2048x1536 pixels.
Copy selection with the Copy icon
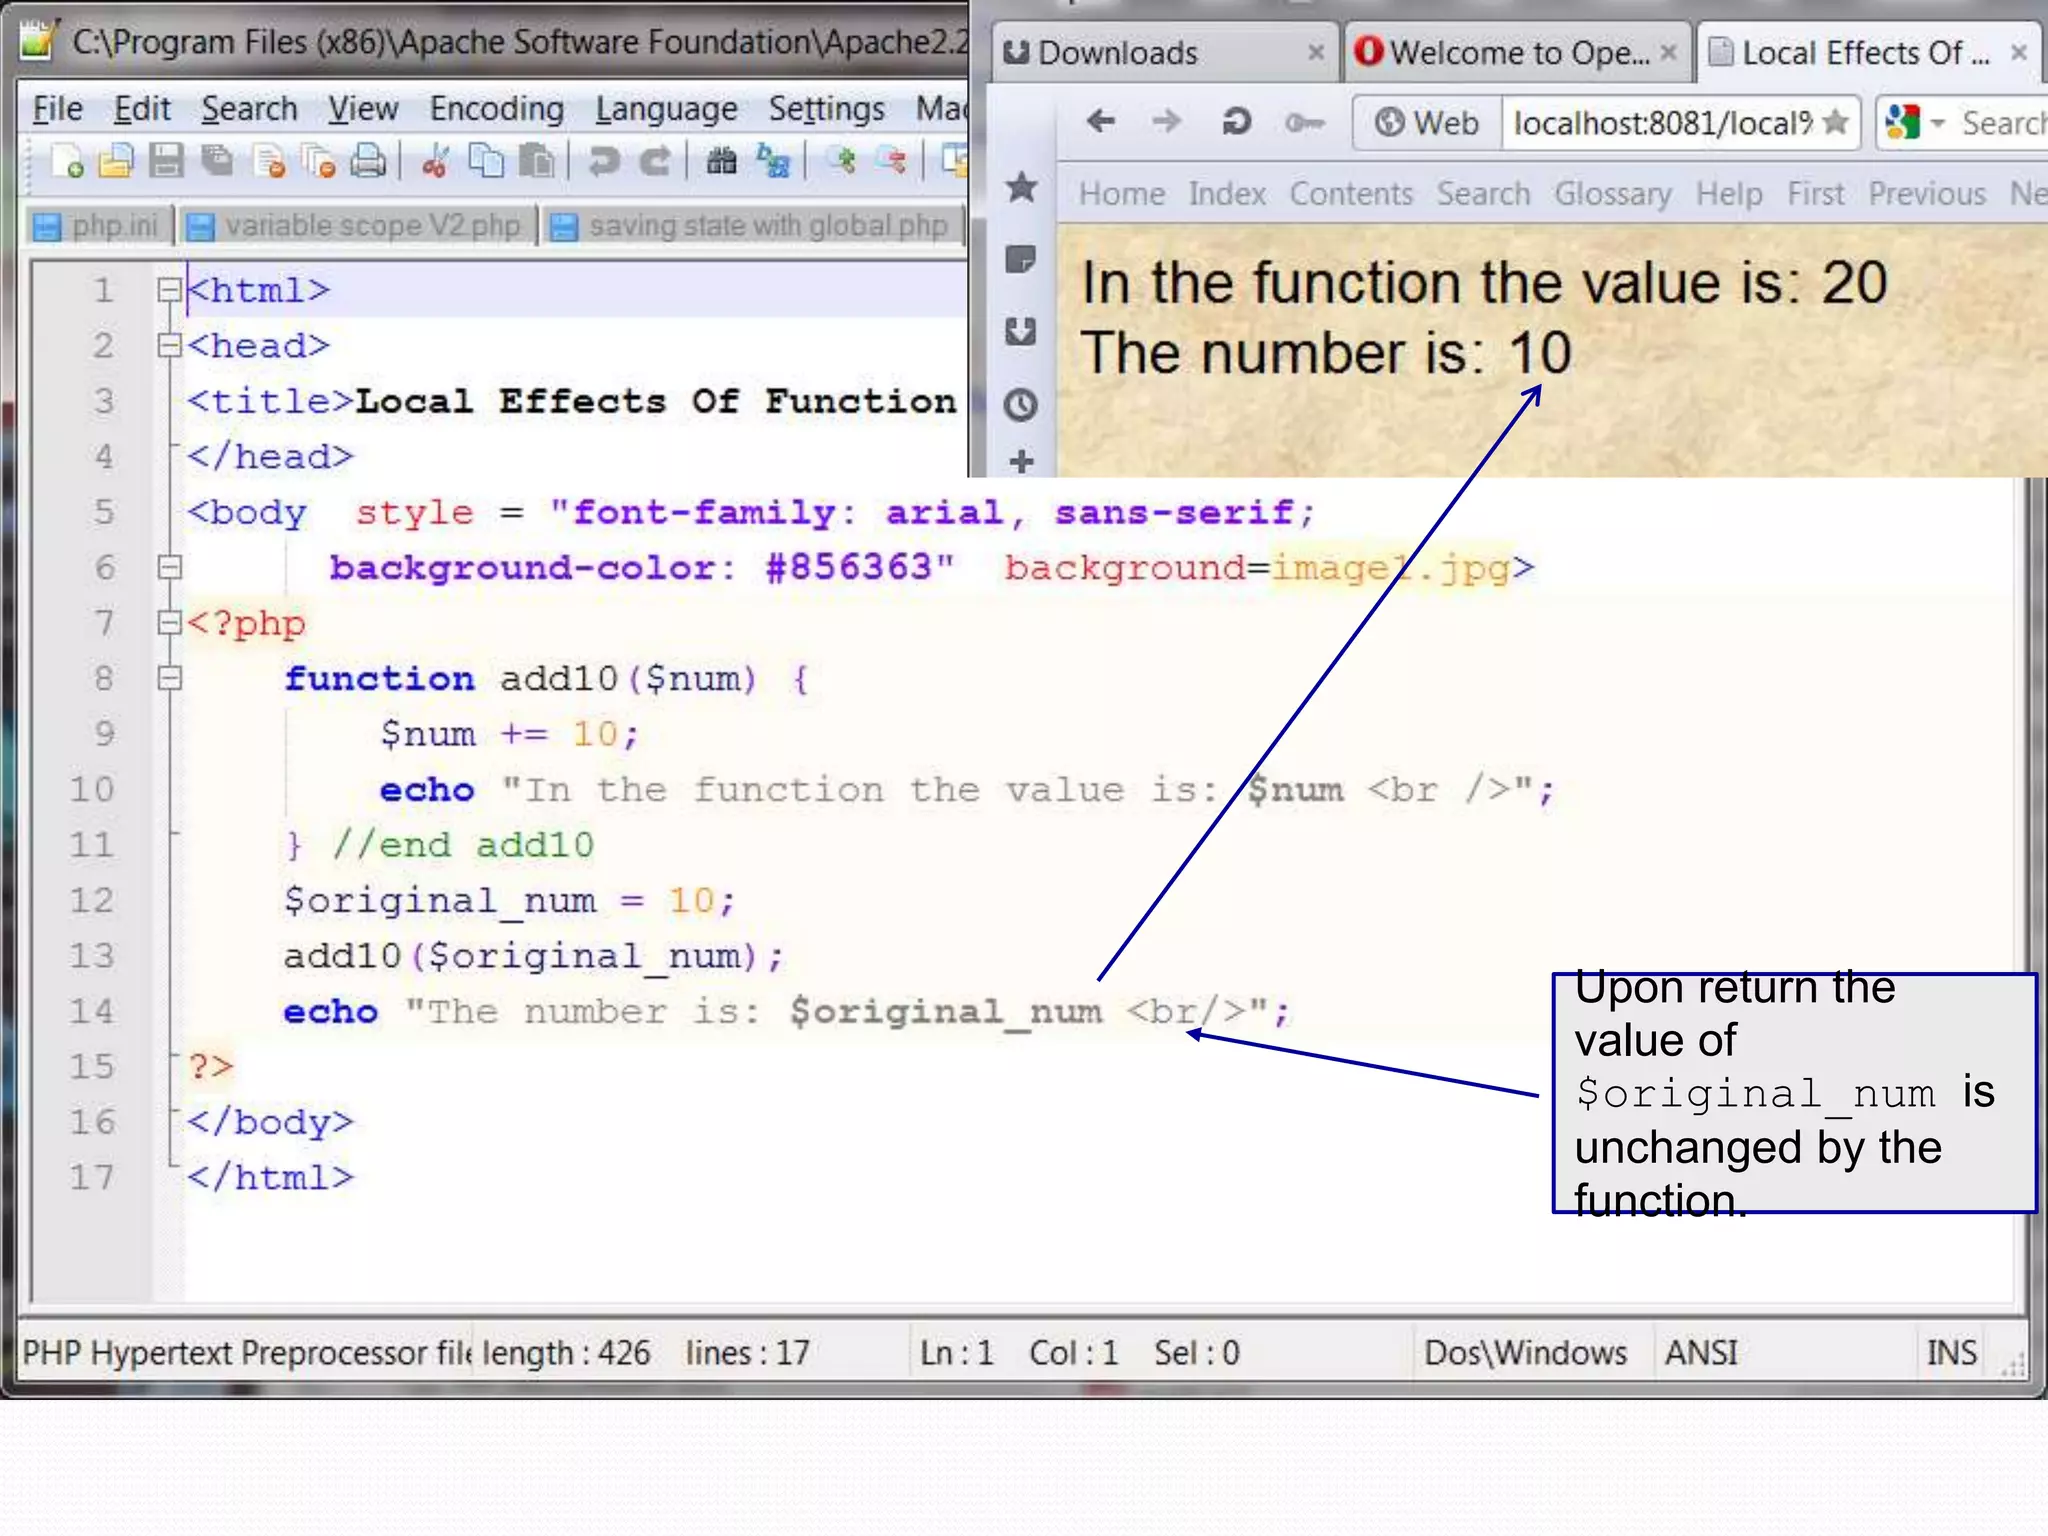coord(487,161)
